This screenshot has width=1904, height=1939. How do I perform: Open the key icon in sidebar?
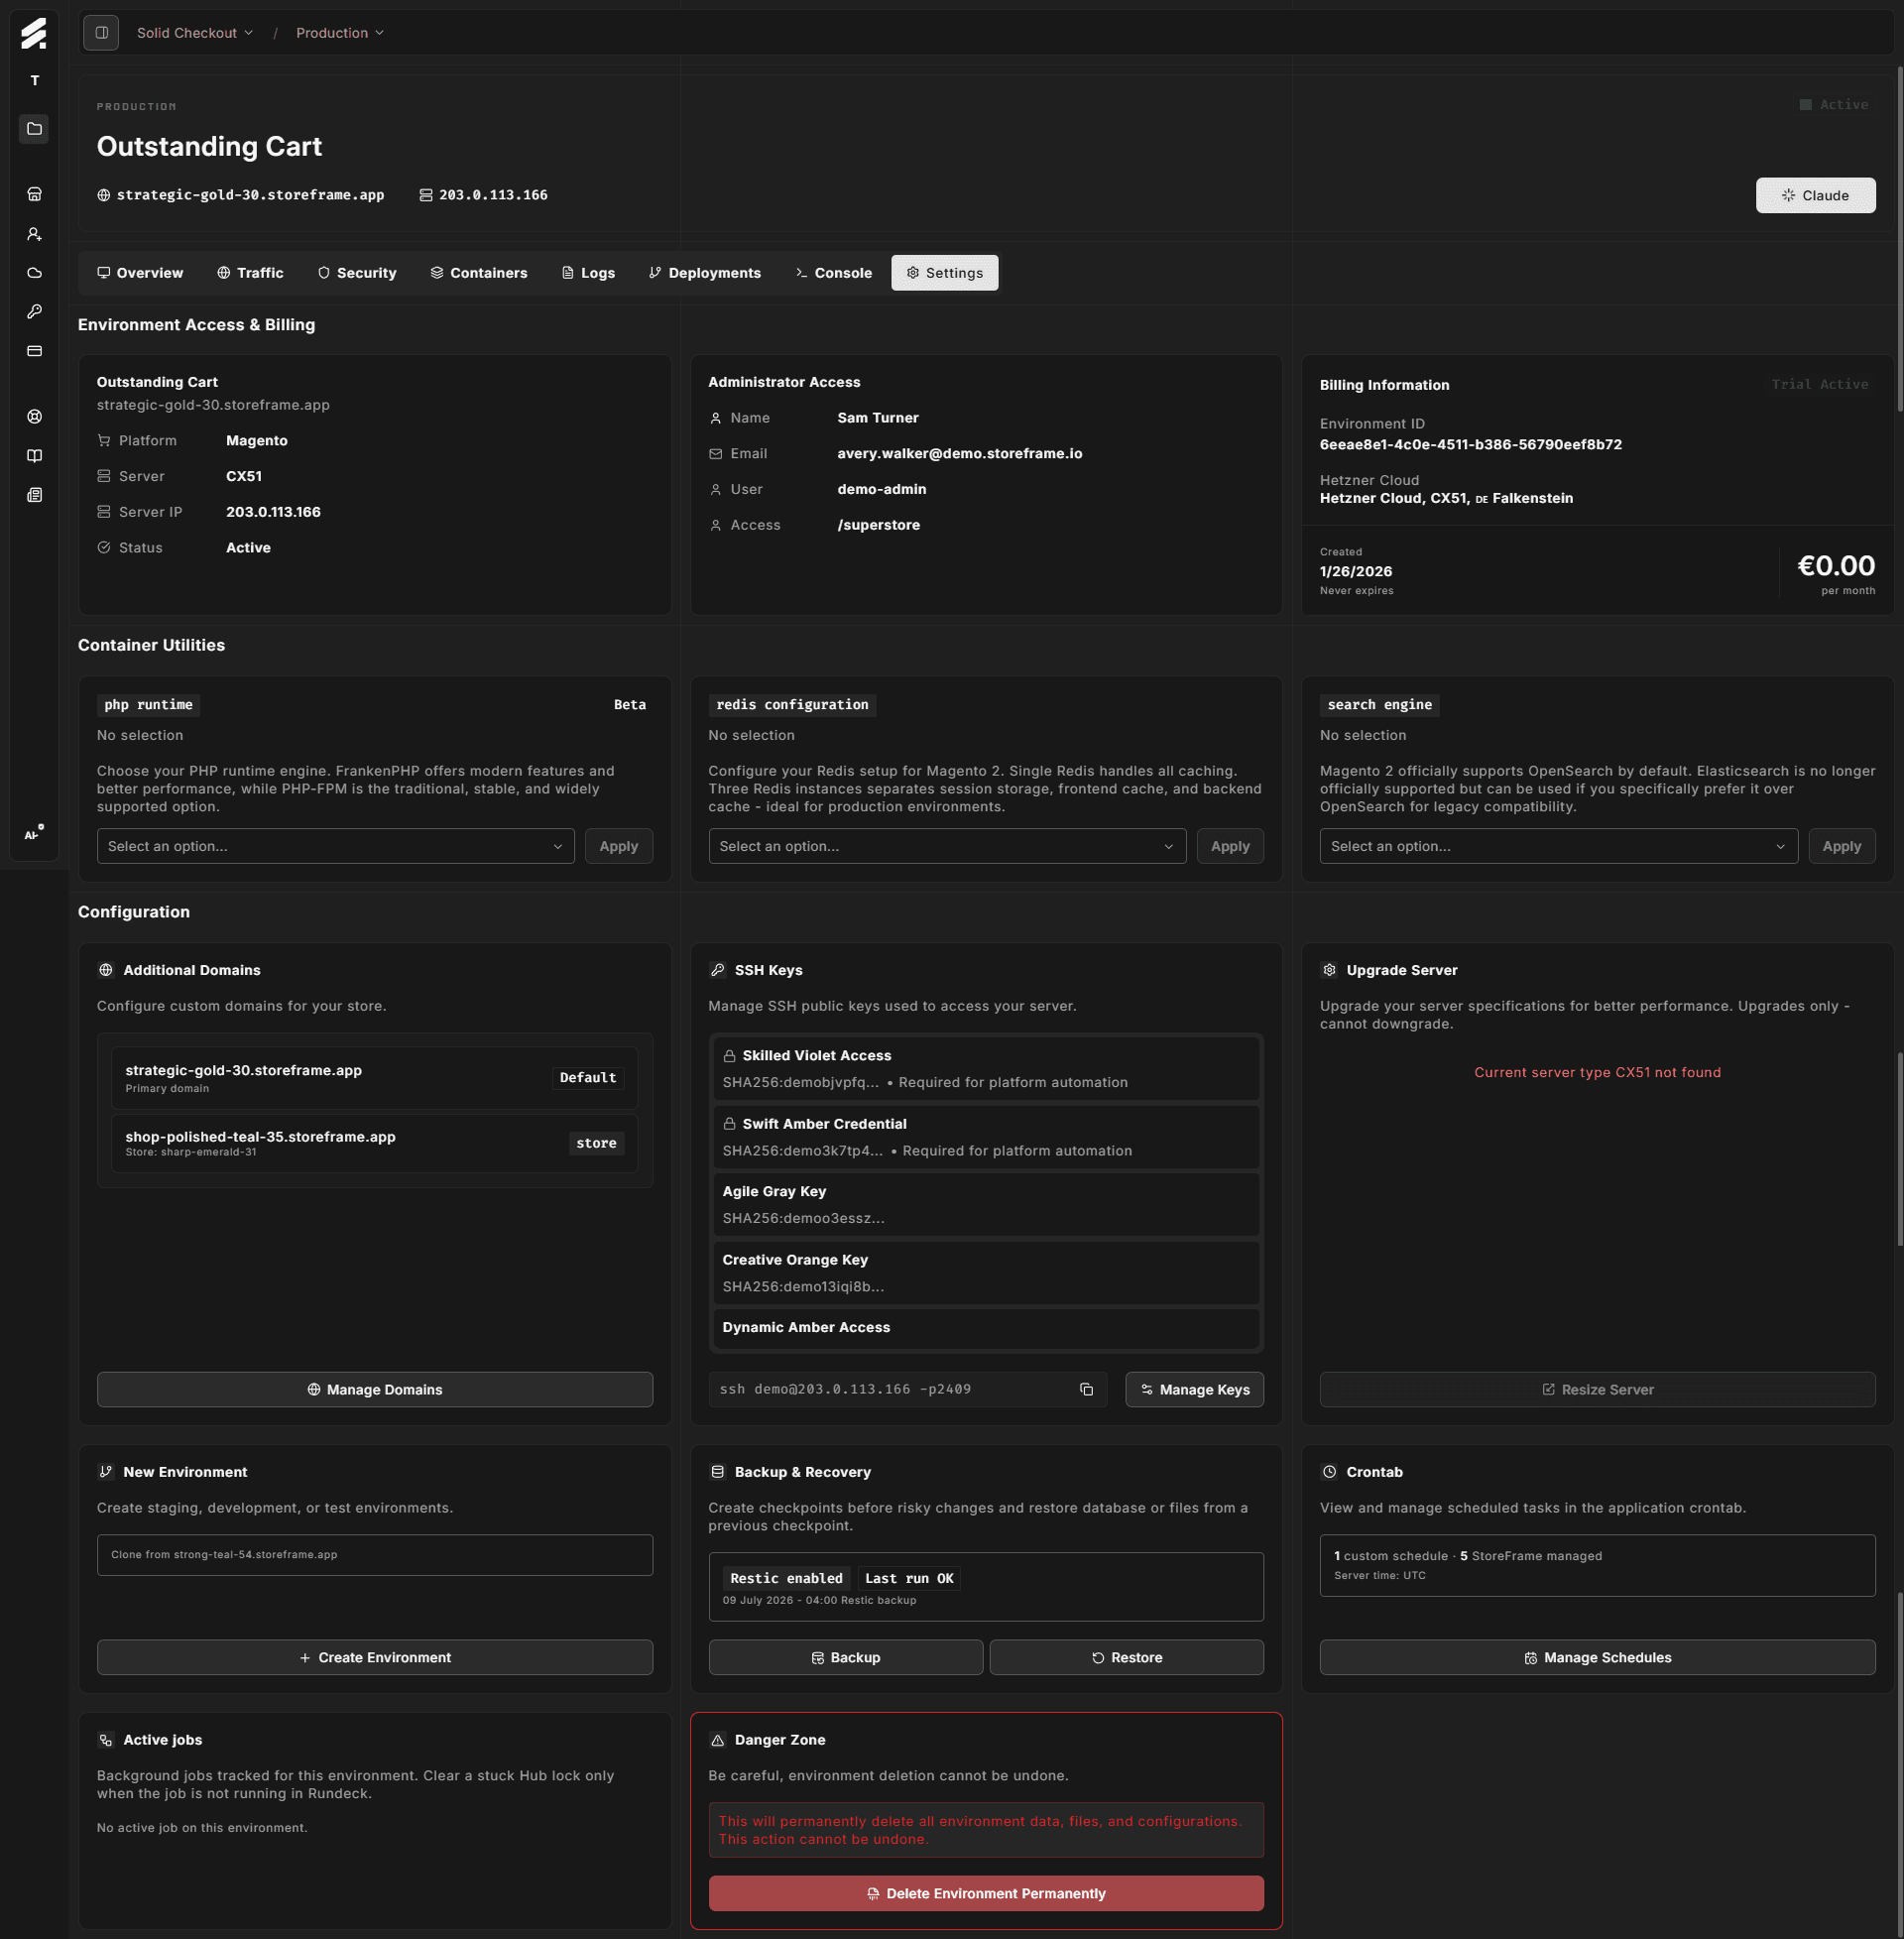(34, 312)
